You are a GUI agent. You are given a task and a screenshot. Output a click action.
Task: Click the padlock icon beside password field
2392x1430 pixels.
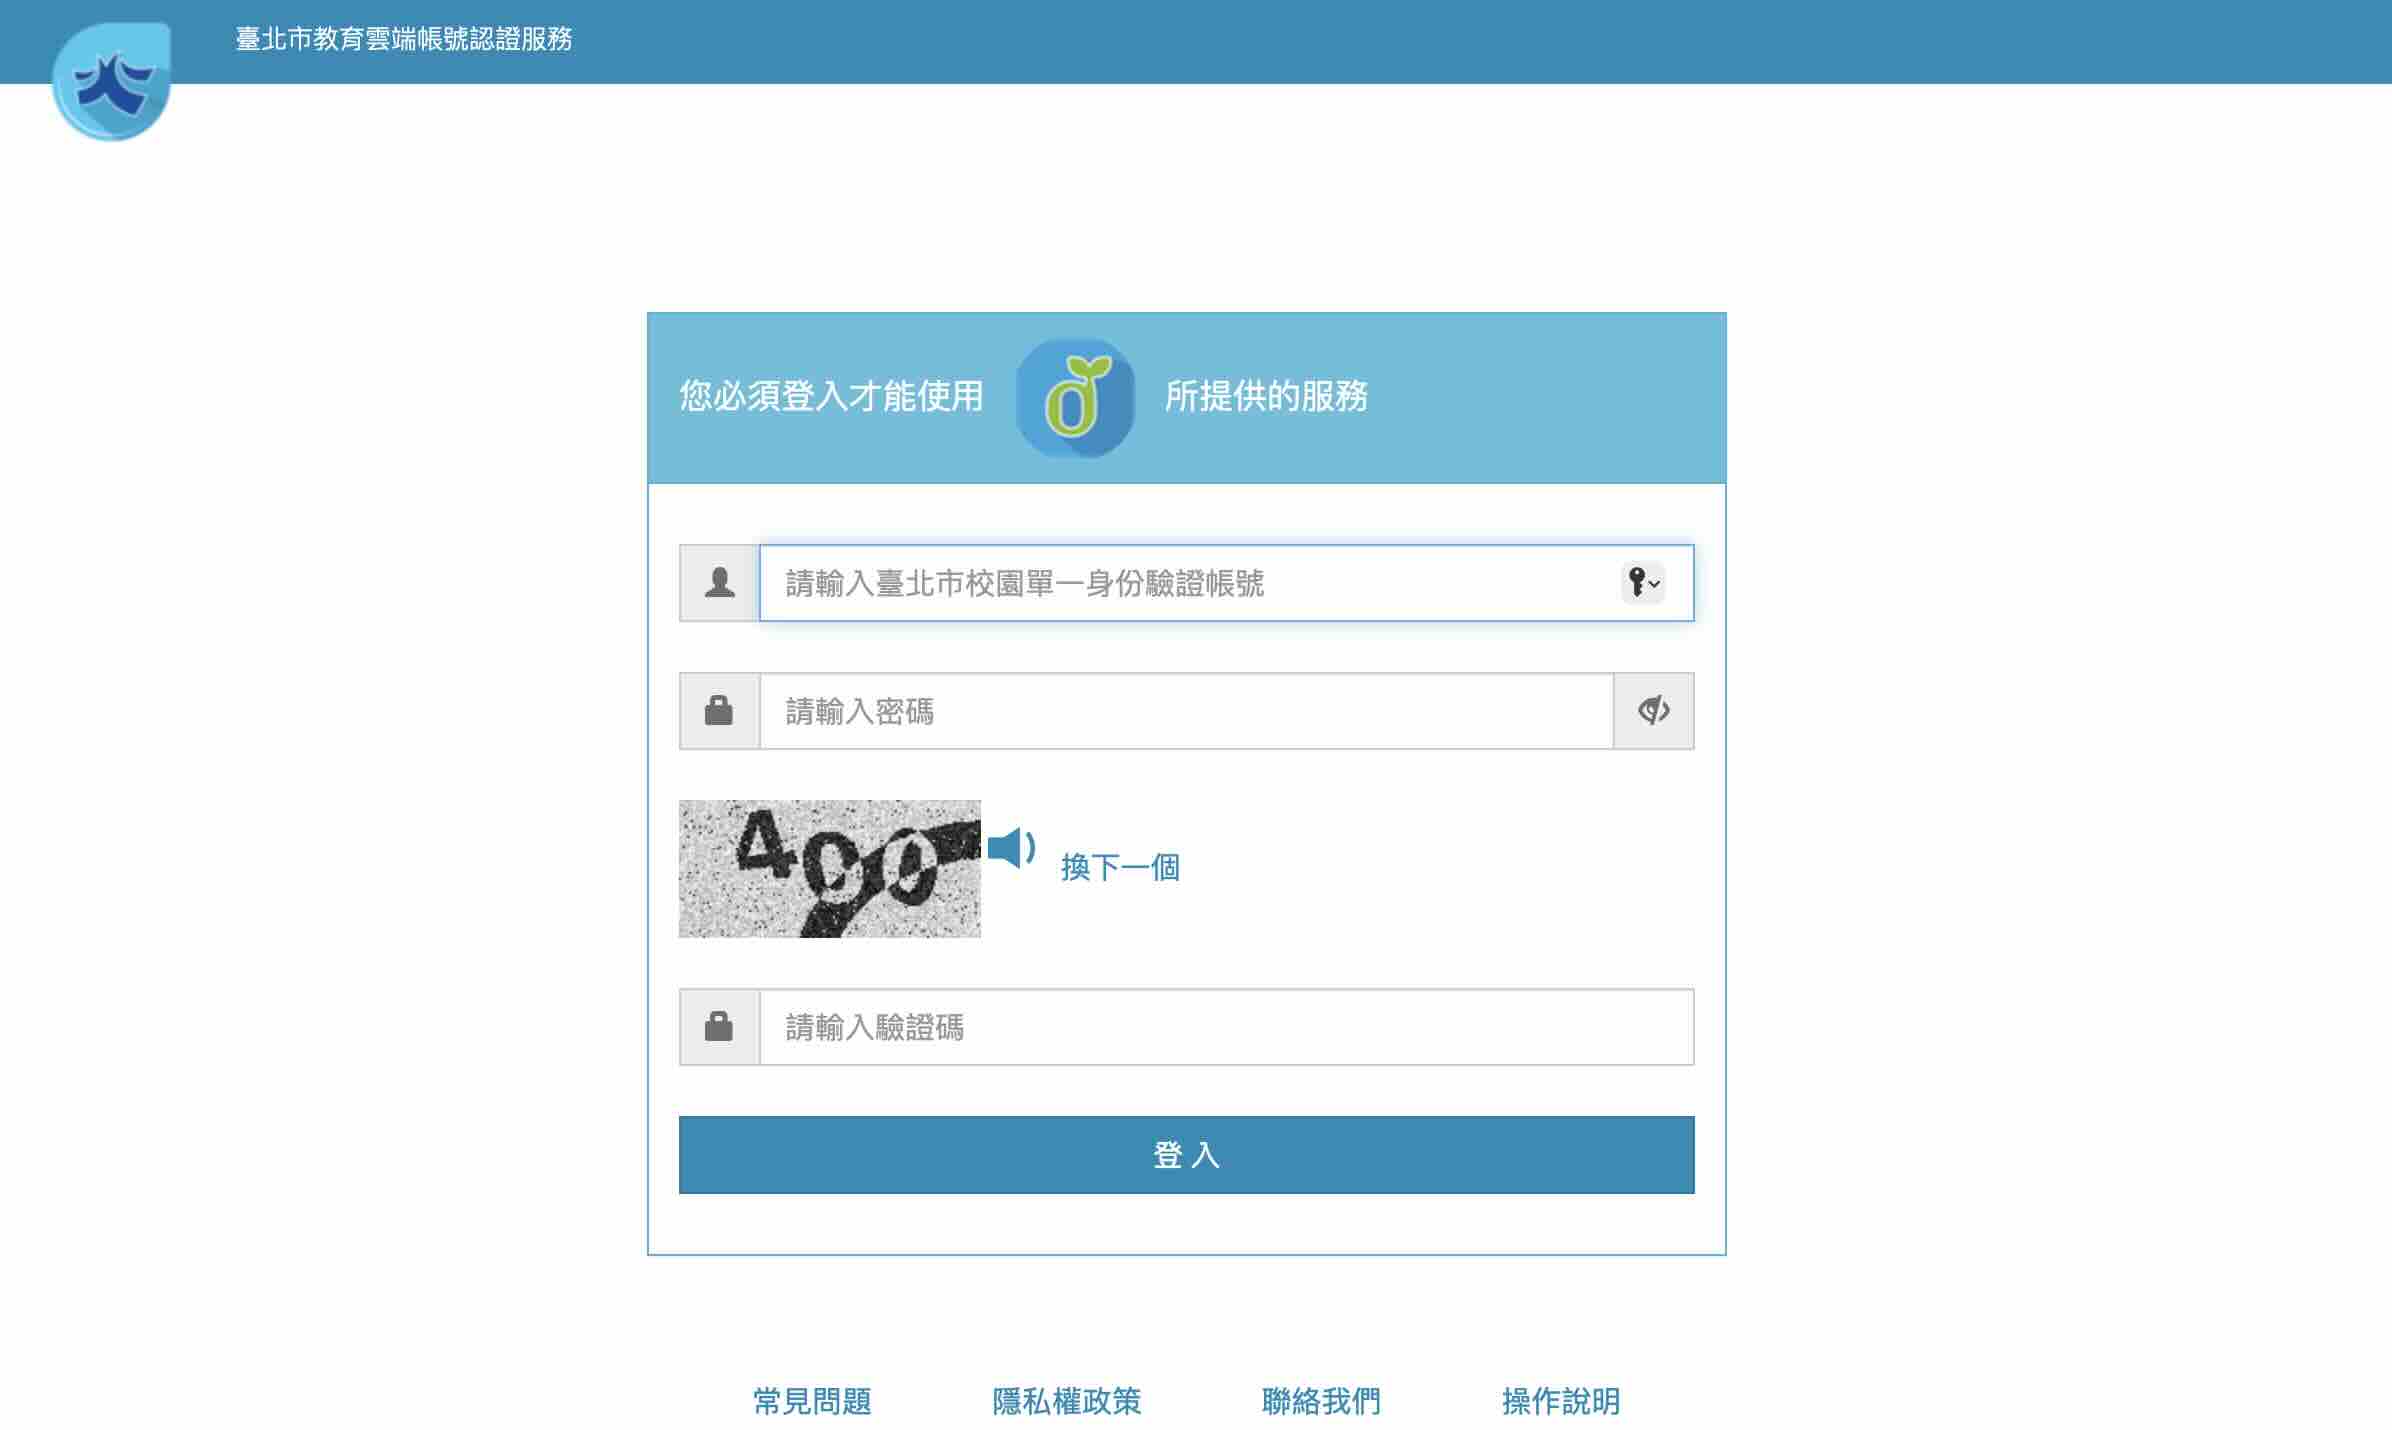click(719, 711)
